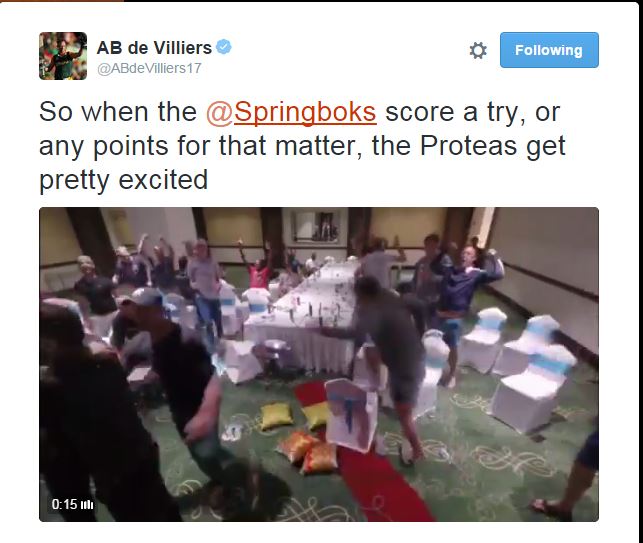Open the @Springboks mention link
Viewport: 643px width, 543px height.
click(x=291, y=112)
